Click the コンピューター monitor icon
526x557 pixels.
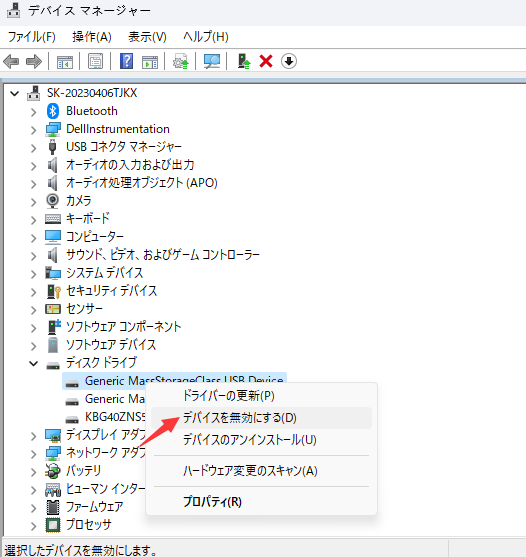click(53, 237)
